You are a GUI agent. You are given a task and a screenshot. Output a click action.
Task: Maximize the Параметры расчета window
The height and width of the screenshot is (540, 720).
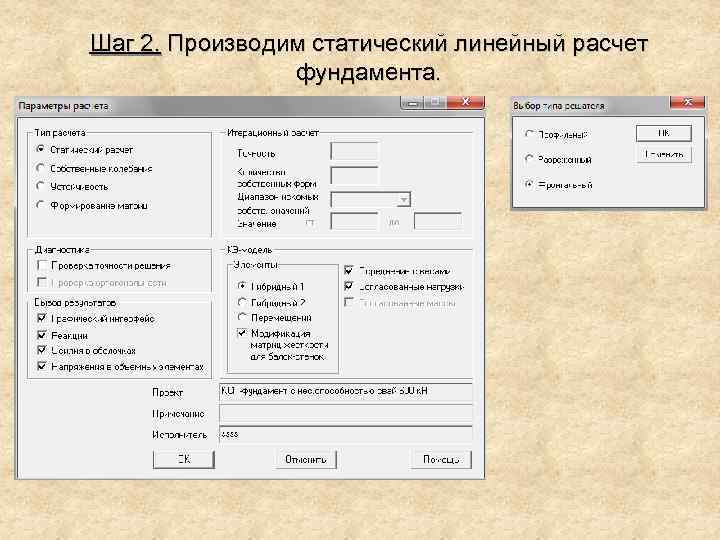point(434,103)
